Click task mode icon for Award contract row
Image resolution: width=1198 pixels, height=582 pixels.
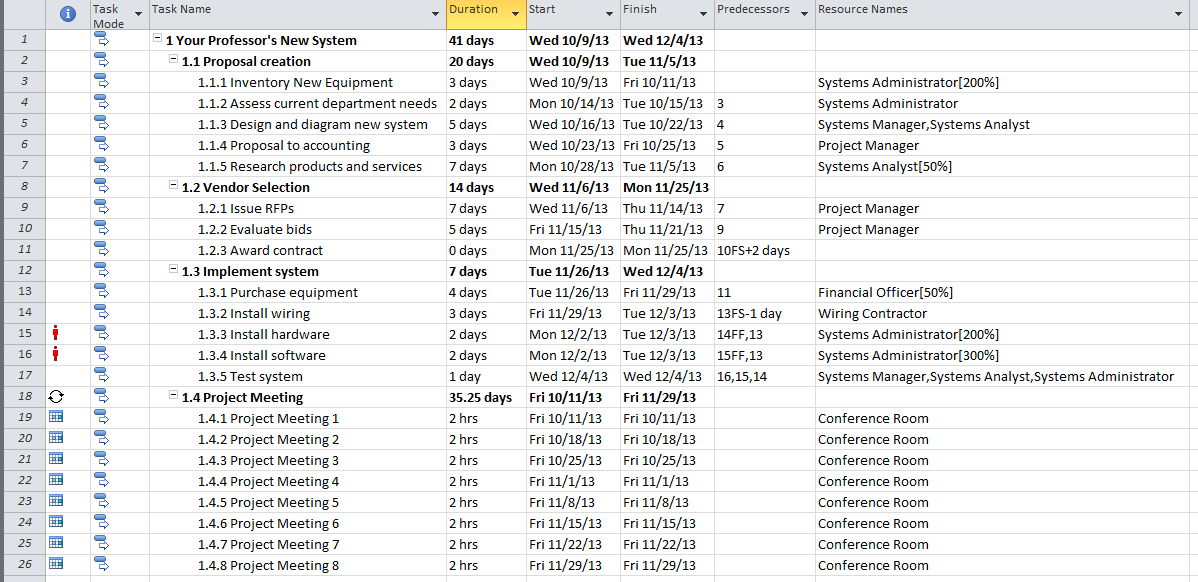tap(102, 250)
